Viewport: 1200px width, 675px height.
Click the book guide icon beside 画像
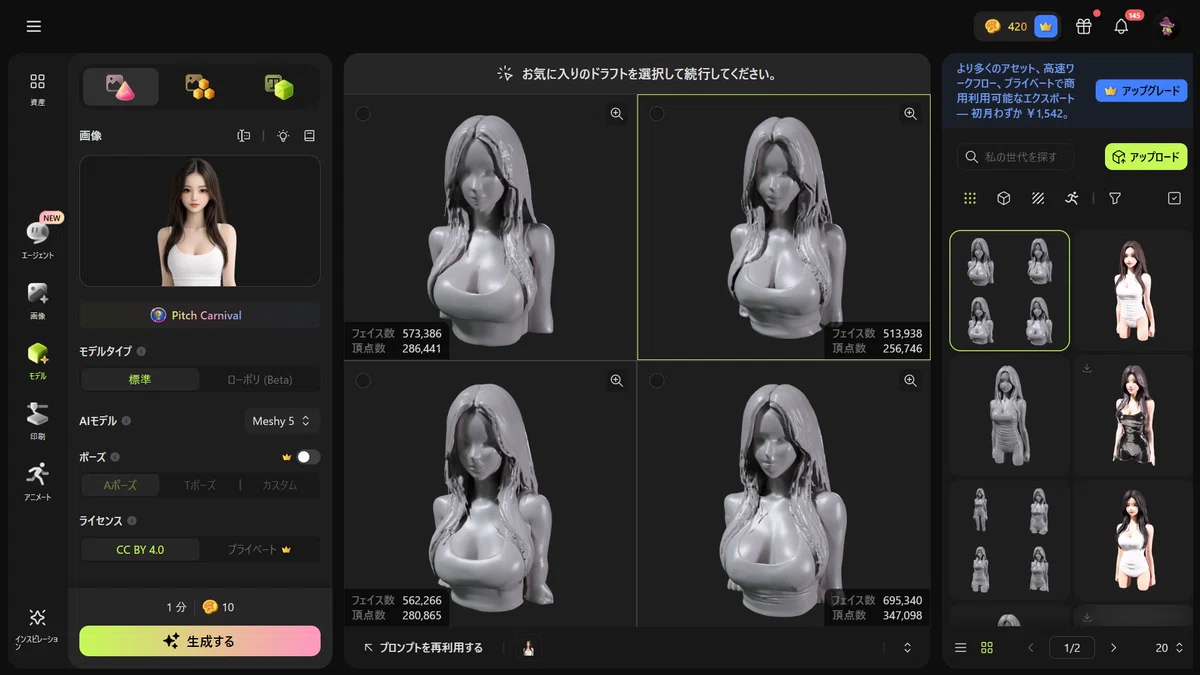tap(309, 136)
